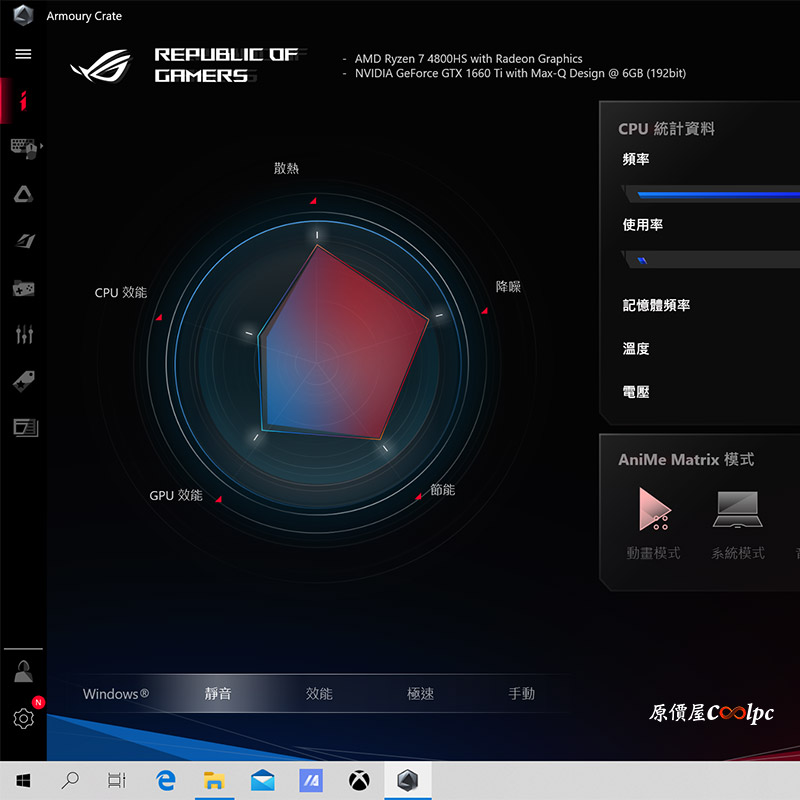Expand the Device submenu arrow
This screenshot has height=800, width=800.
[x=41, y=145]
